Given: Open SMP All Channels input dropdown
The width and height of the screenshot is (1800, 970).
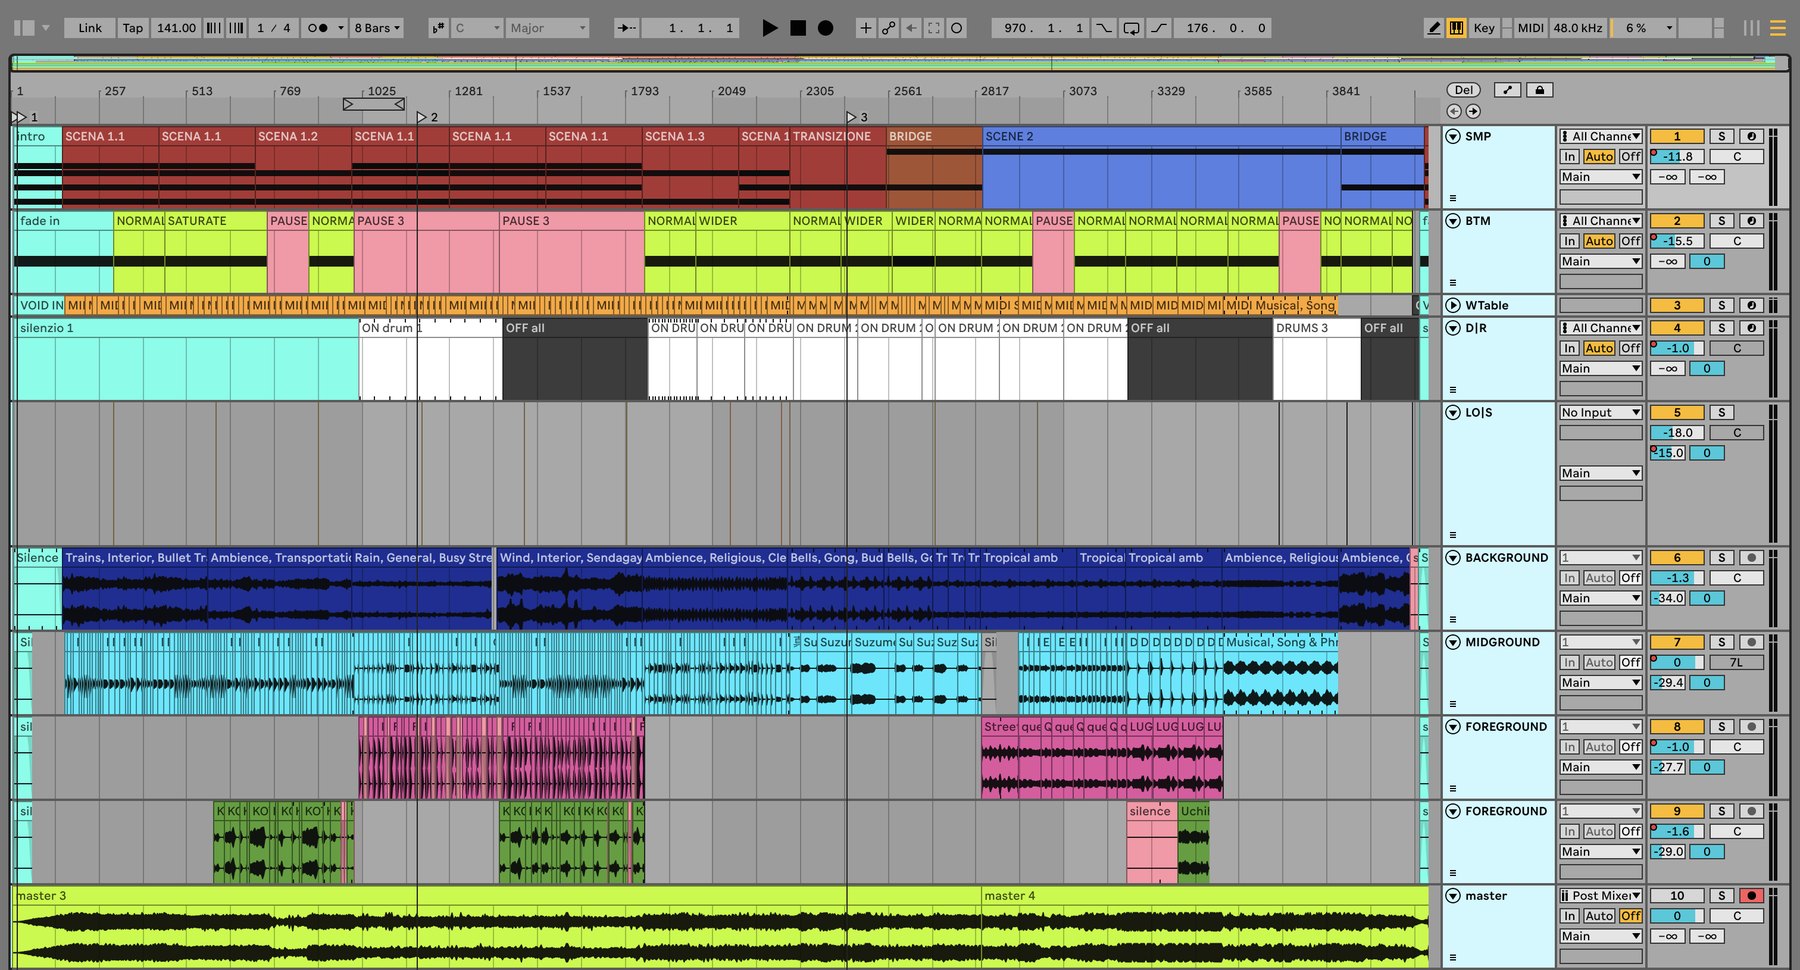Looking at the screenshot, I should 1601,136.
